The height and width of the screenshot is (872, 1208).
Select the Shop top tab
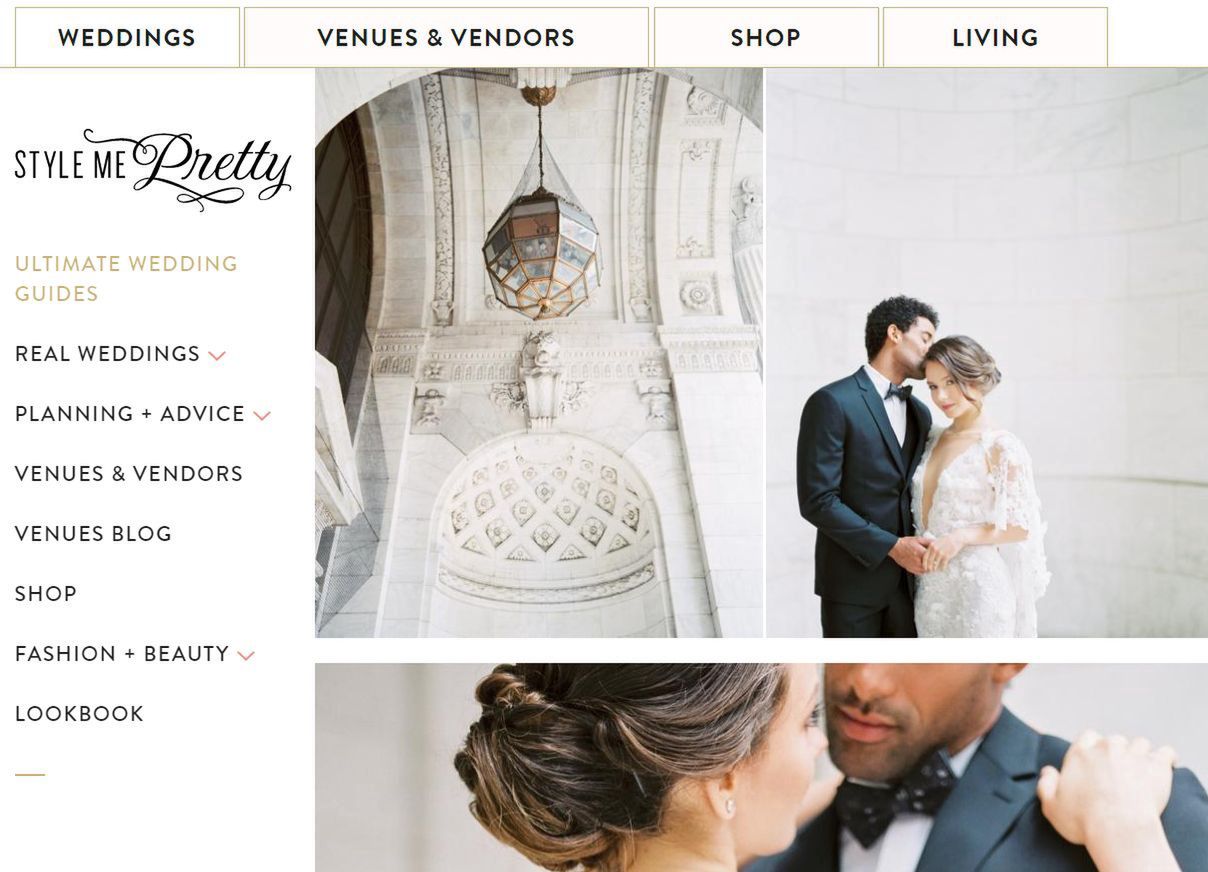coord(766,38)
